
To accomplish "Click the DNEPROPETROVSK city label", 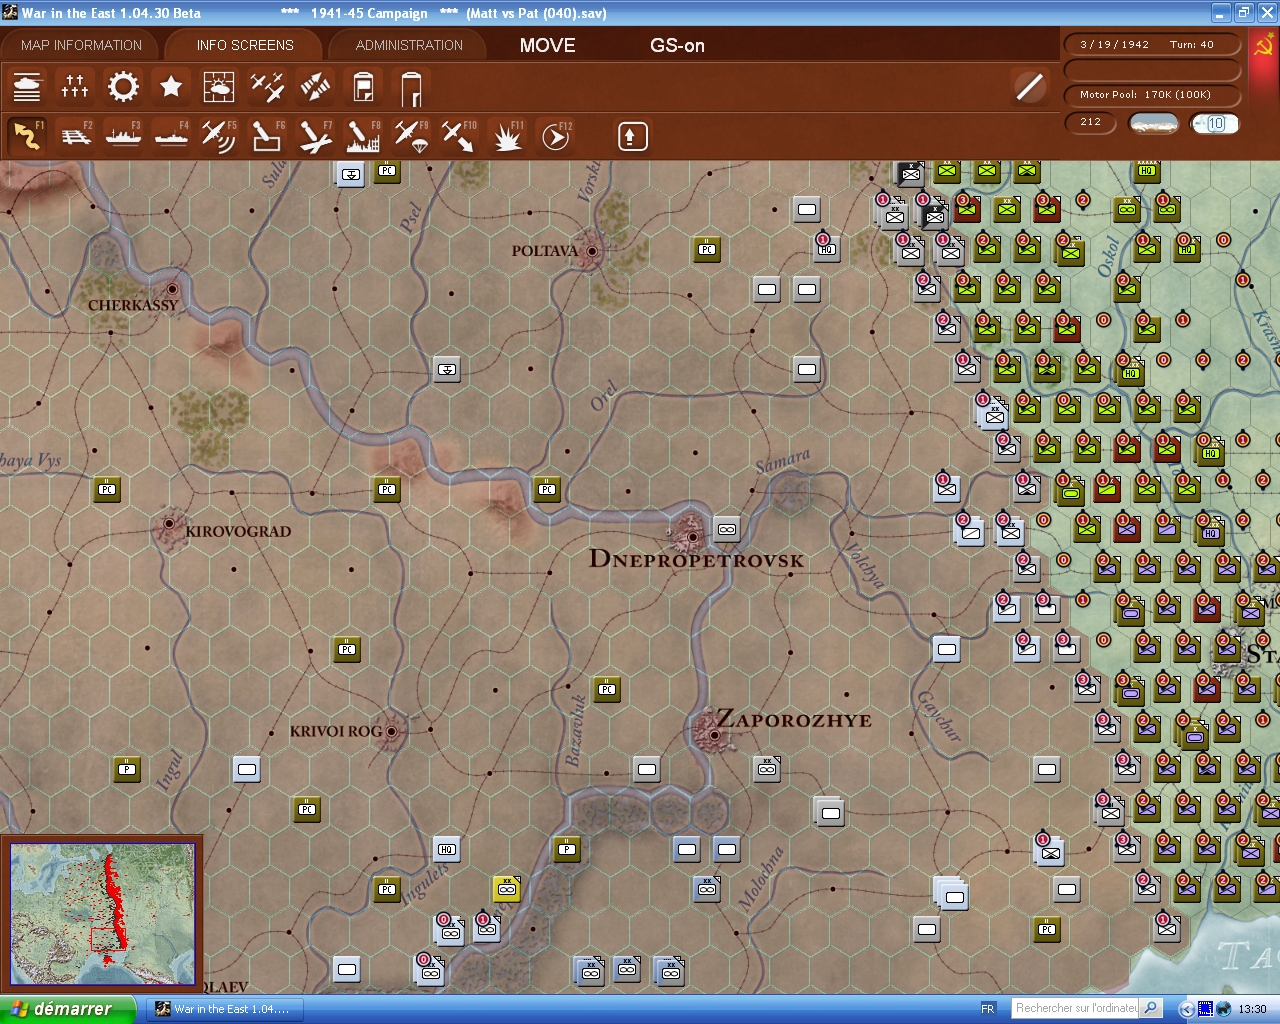I will [697, 559].
